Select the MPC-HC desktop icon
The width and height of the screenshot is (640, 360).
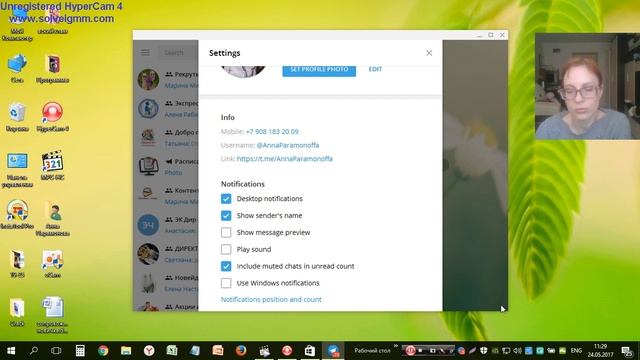pos(52,165)
